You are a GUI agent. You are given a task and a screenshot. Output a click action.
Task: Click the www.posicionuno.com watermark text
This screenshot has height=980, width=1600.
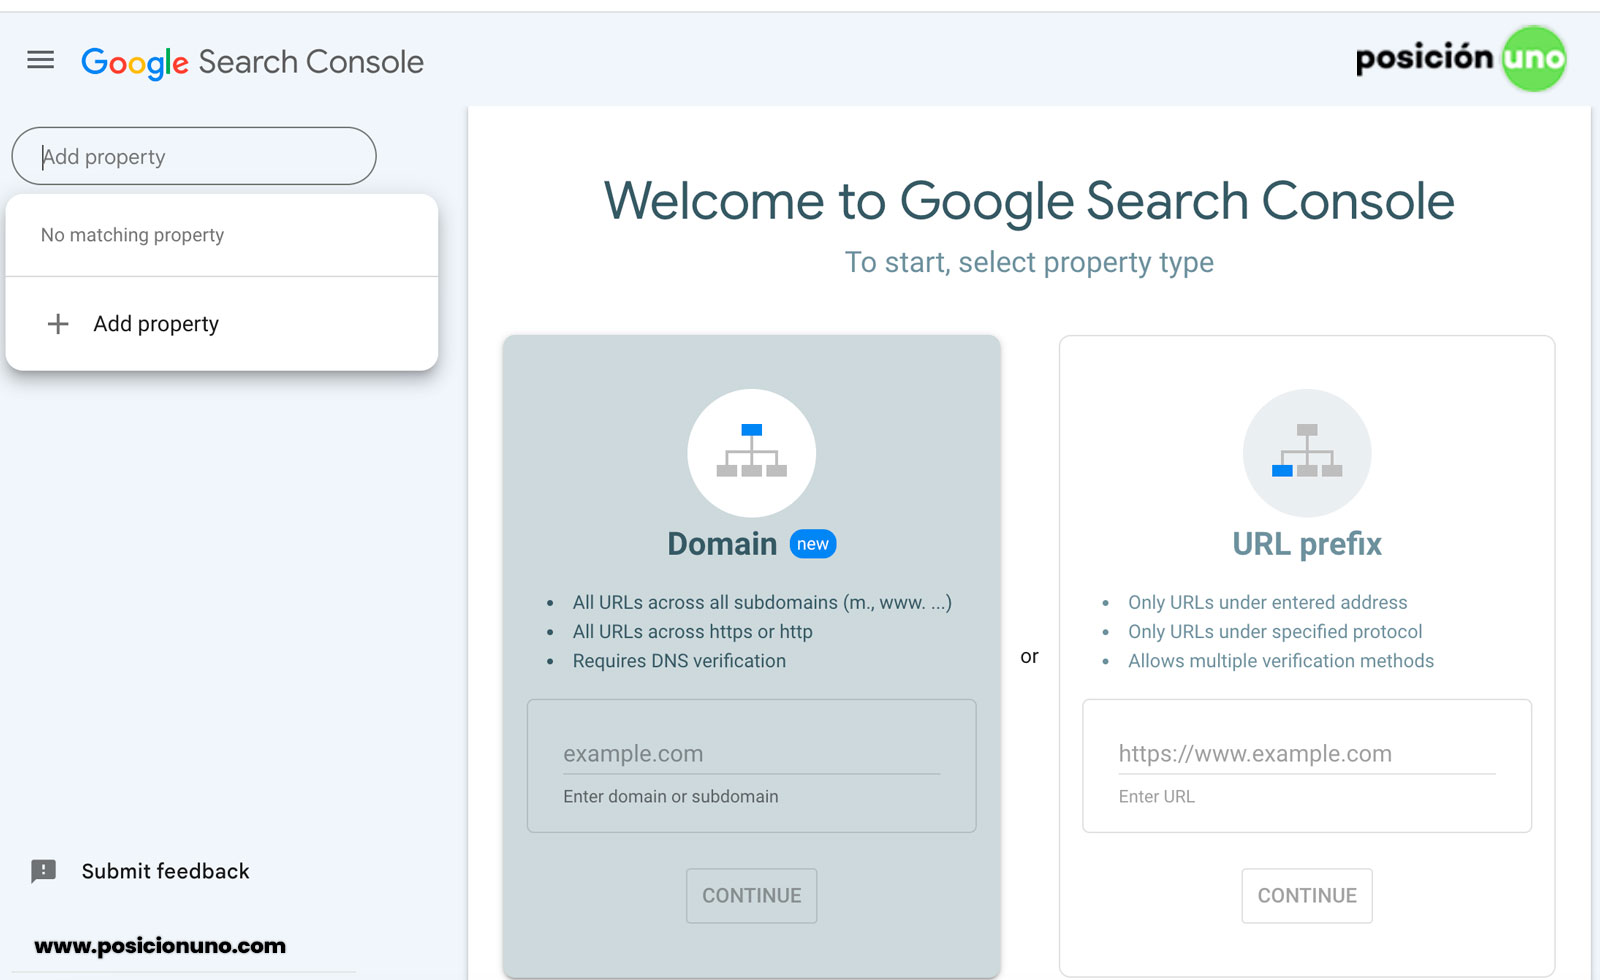(160, 946)
